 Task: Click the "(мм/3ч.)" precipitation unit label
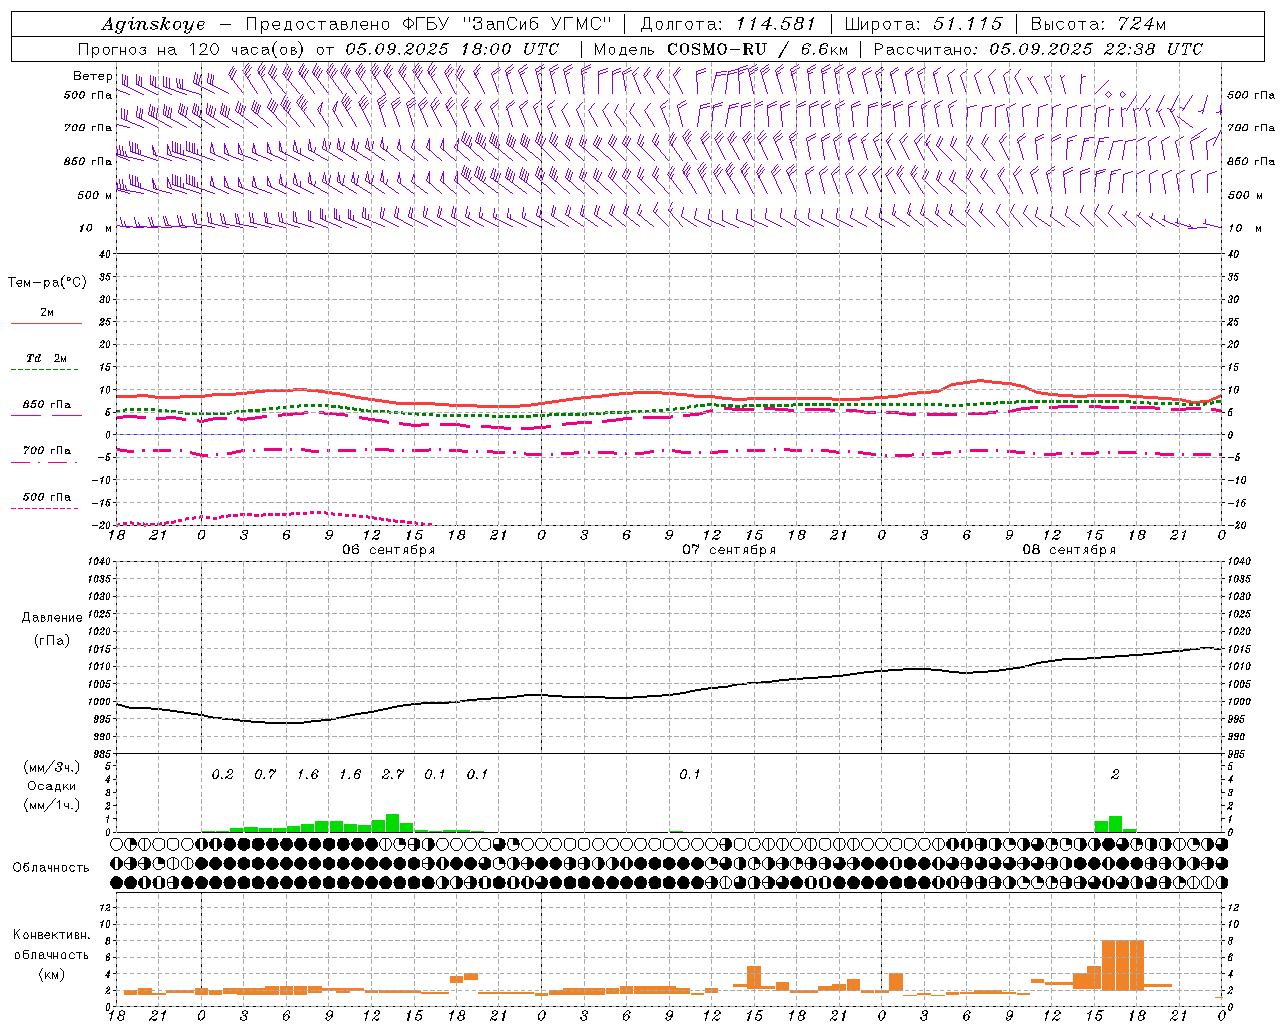point(51,767)
